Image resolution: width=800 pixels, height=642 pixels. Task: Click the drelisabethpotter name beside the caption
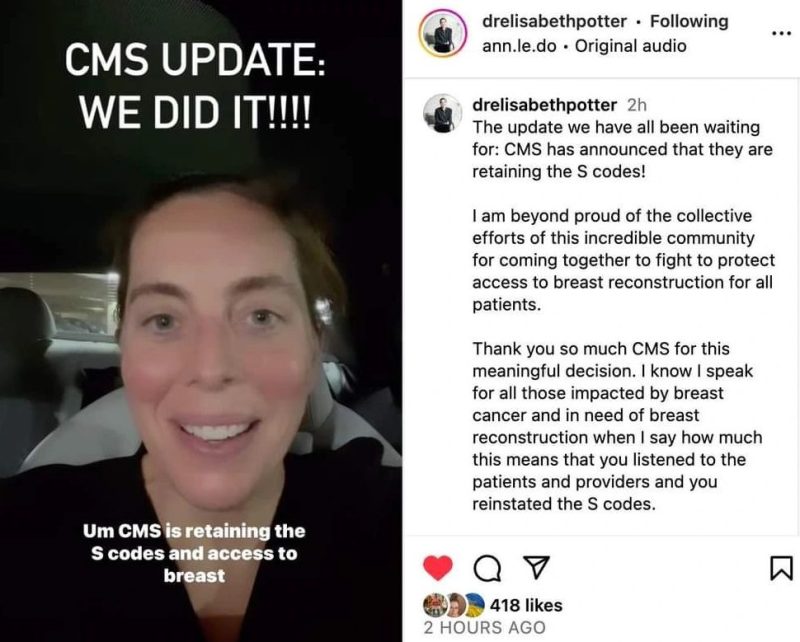coord(544,105)
